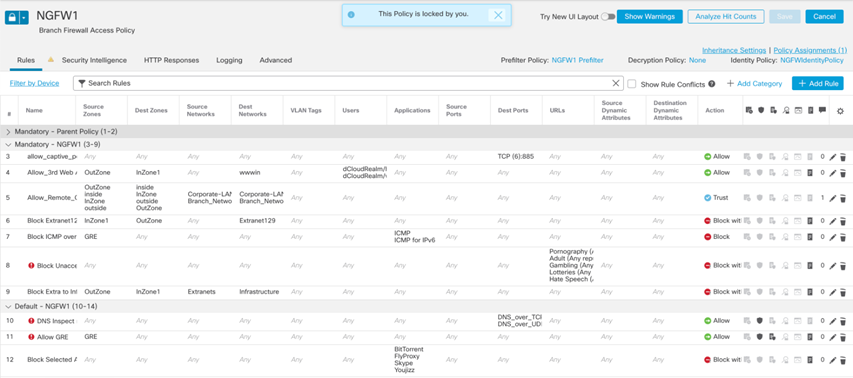Expand Mandatory - Parent Policy (1-2) section
The width and height of the screenshot is (853, 378).
point(8,132)
